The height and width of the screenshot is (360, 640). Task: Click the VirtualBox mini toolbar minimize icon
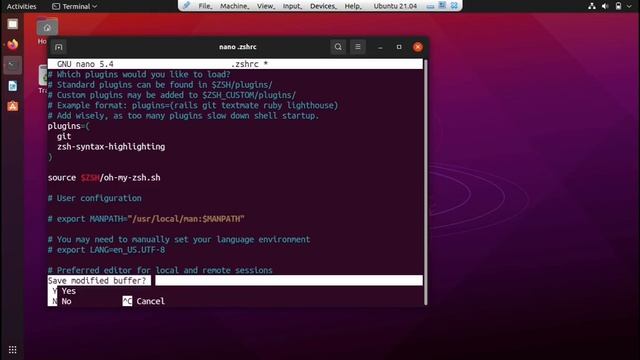(x=430, y=6)
